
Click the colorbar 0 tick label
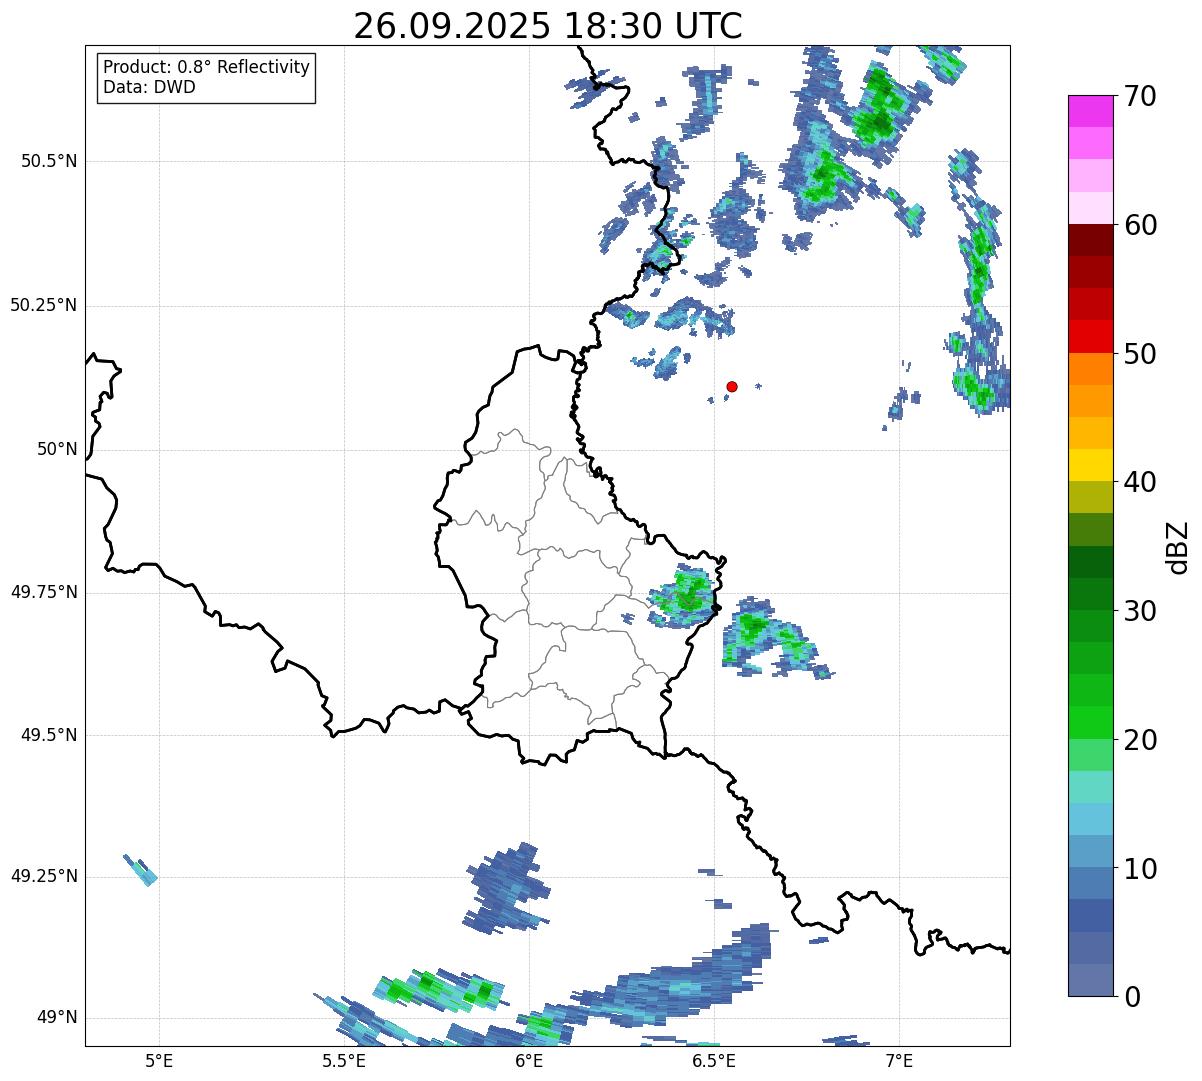coord(1132,997)
